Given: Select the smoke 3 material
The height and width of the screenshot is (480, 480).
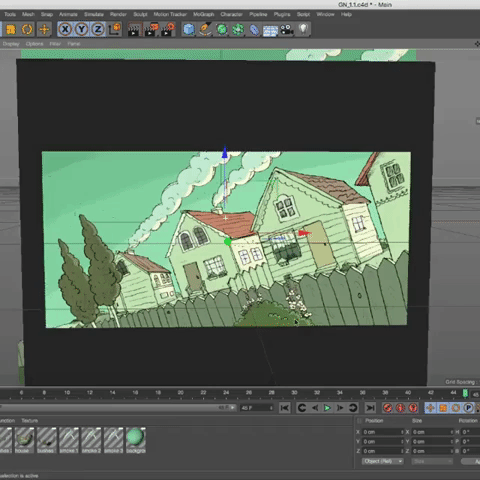Looking at the screenshot, I should click(114, 441).
